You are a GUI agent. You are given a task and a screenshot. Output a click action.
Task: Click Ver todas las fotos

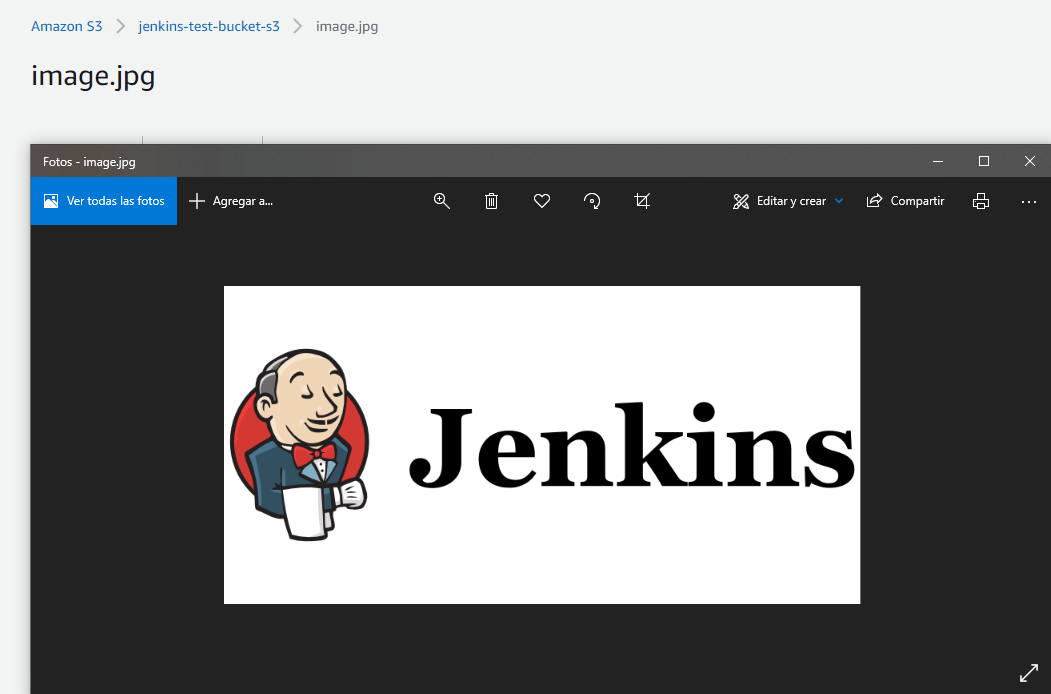coord(103,200)
